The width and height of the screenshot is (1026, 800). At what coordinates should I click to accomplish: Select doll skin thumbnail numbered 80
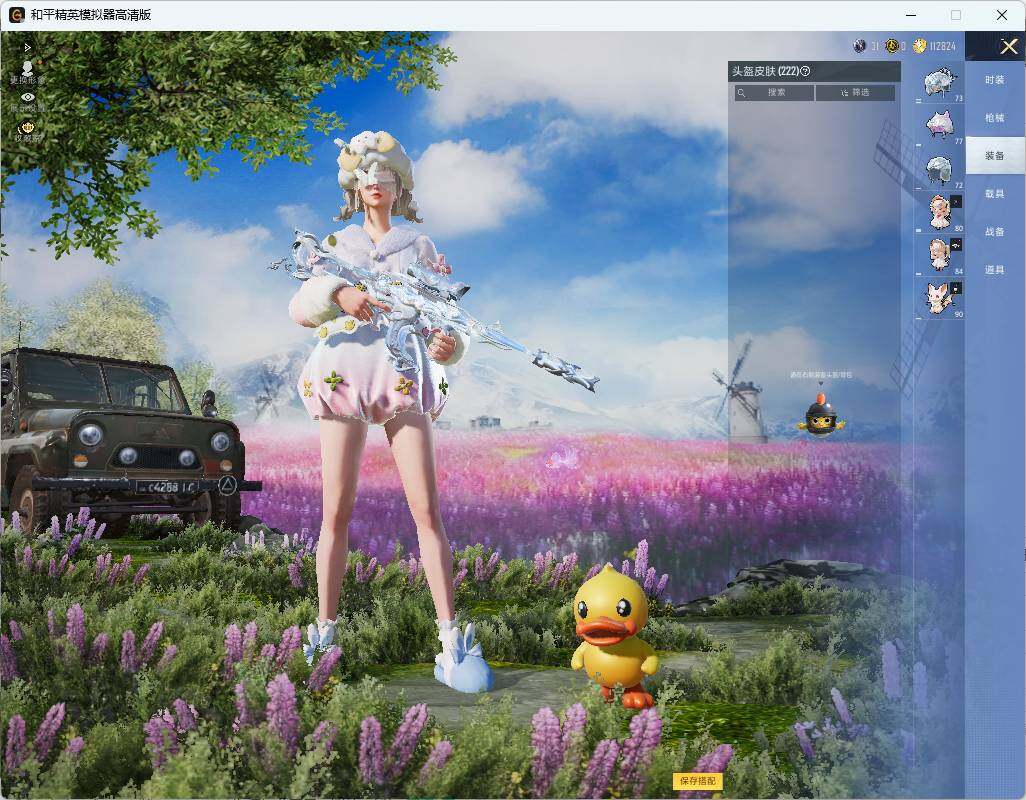coord(940,213)
